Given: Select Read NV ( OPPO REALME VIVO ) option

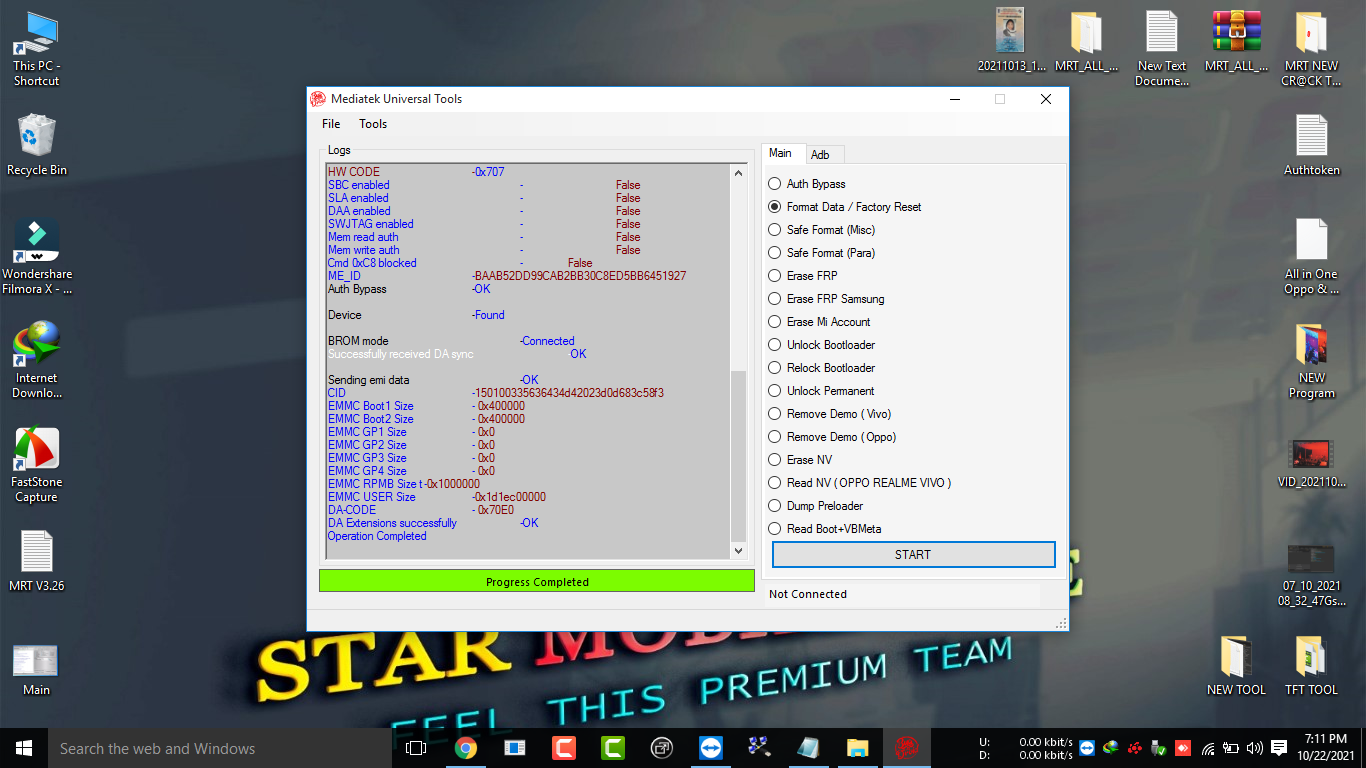Looking at the screenshot, I should click(859, 483).
